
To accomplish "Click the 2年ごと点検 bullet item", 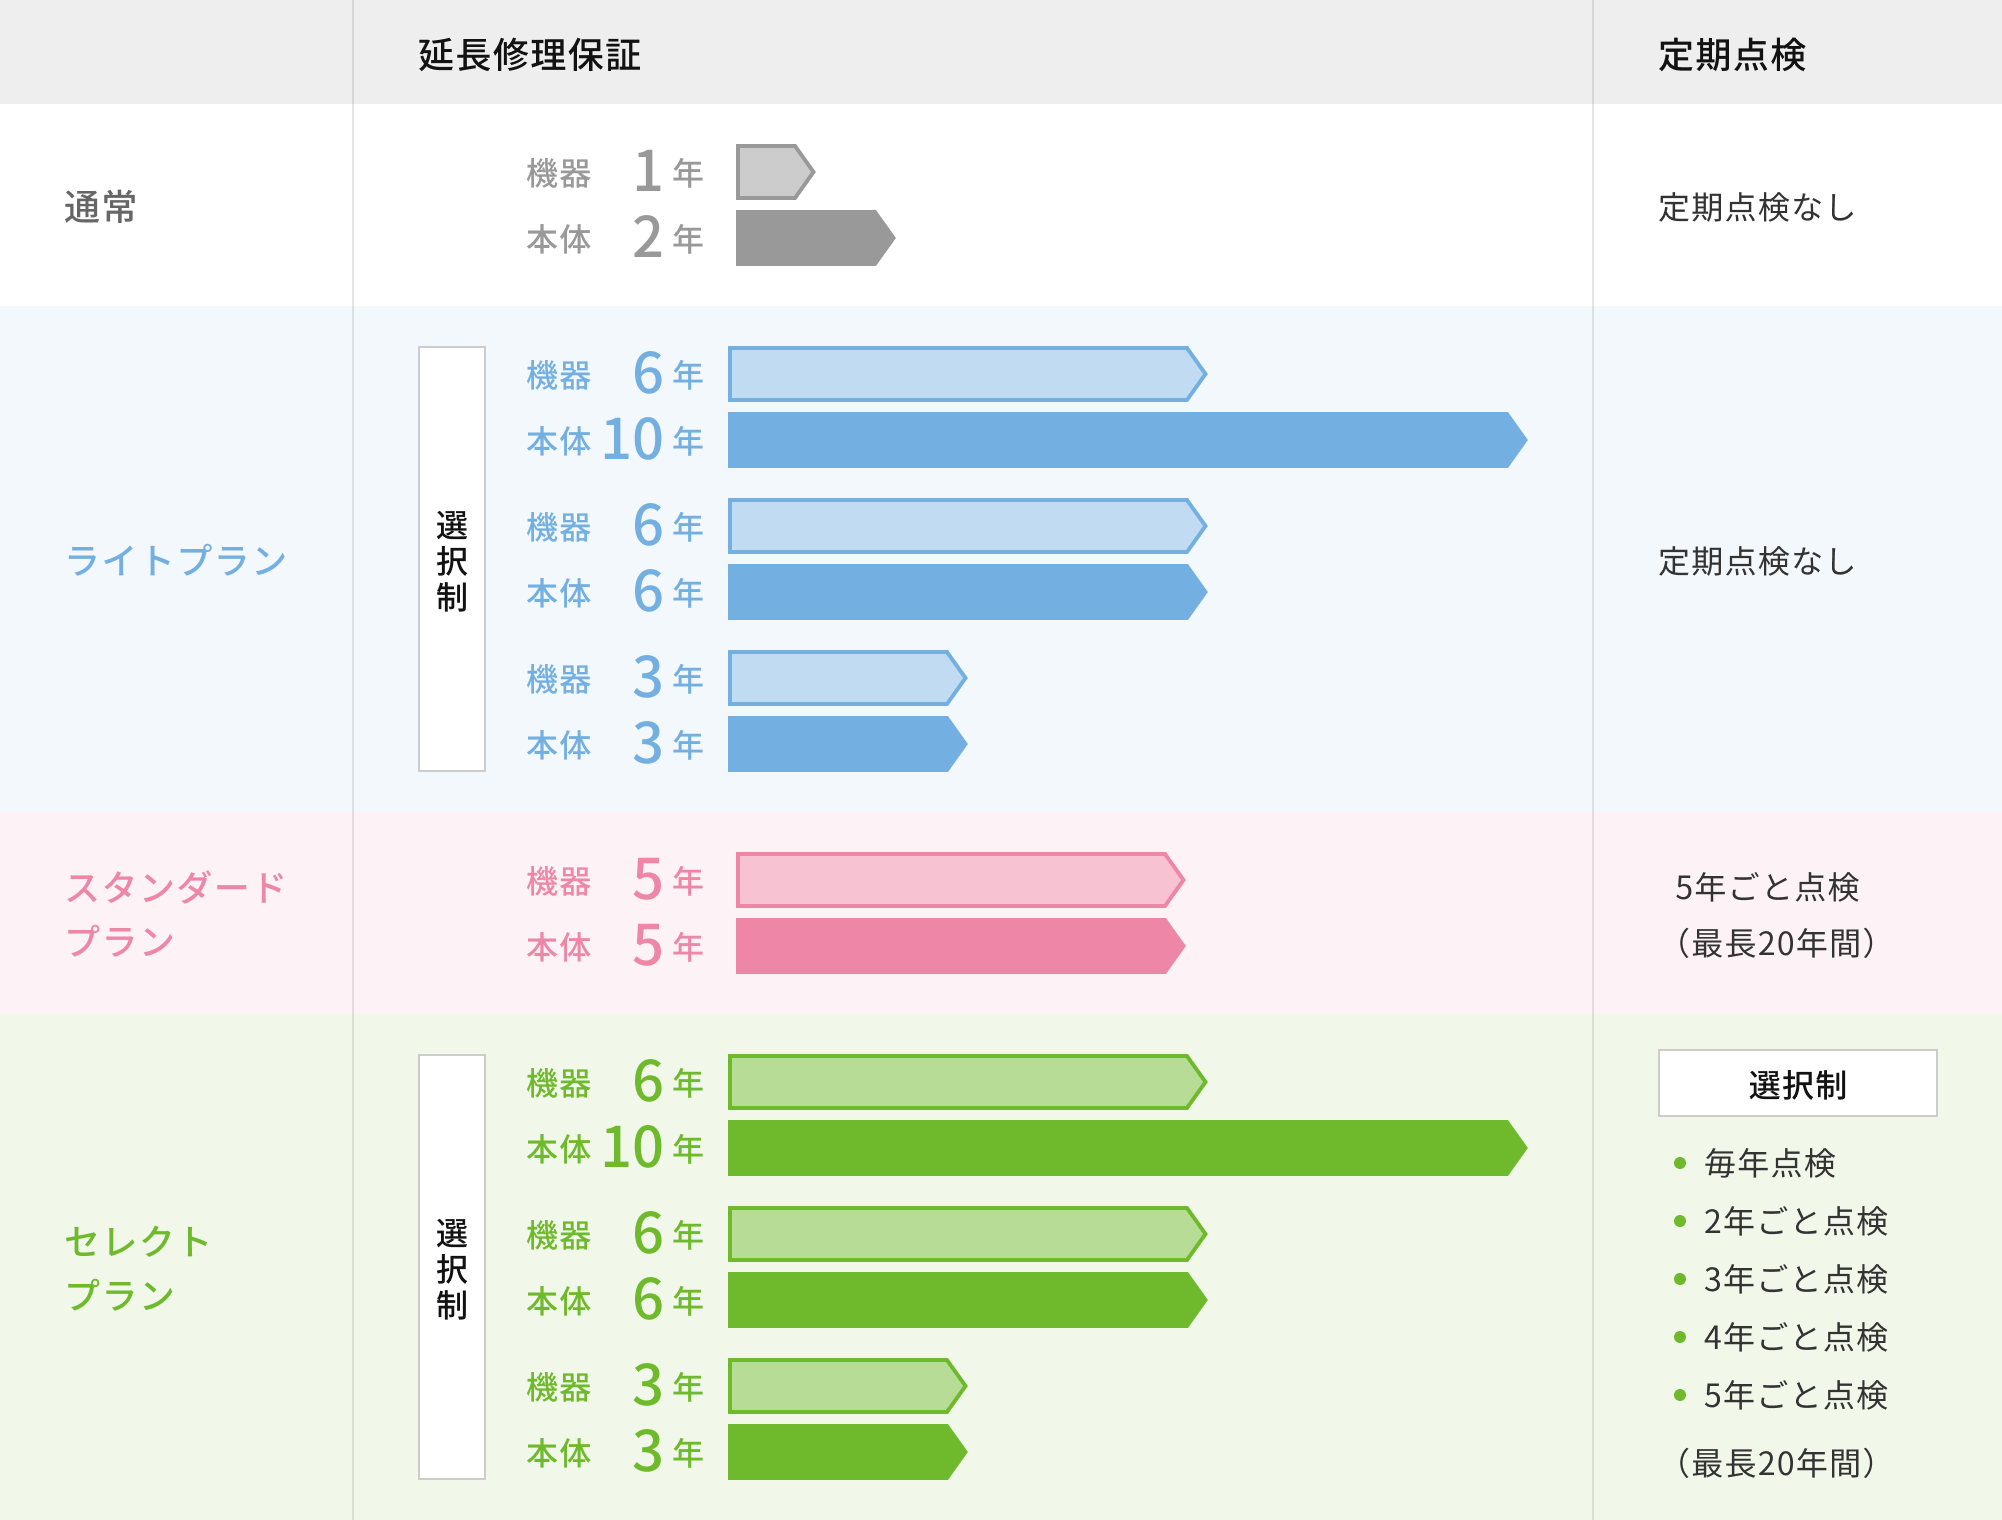I will pos(1780,1221).
